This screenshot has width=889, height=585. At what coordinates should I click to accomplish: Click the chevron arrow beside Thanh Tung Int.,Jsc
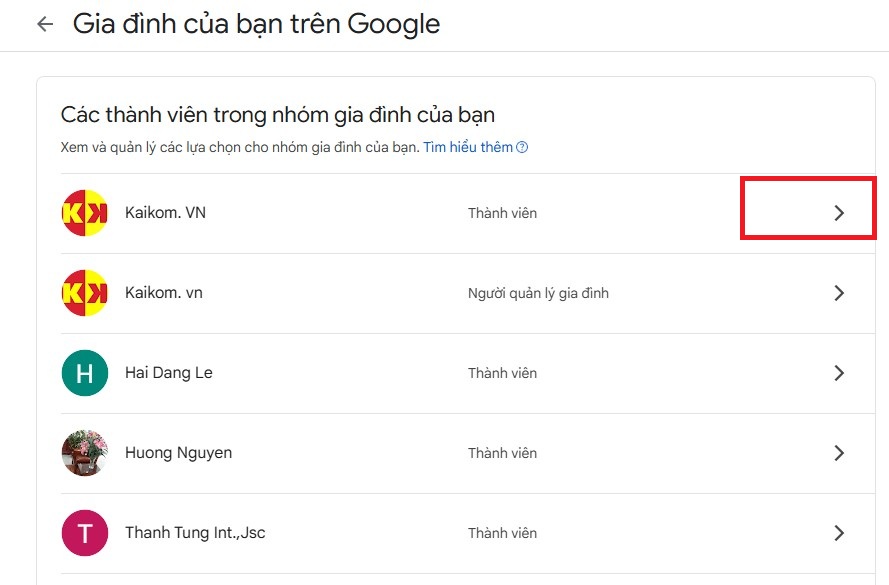[839, 533]
